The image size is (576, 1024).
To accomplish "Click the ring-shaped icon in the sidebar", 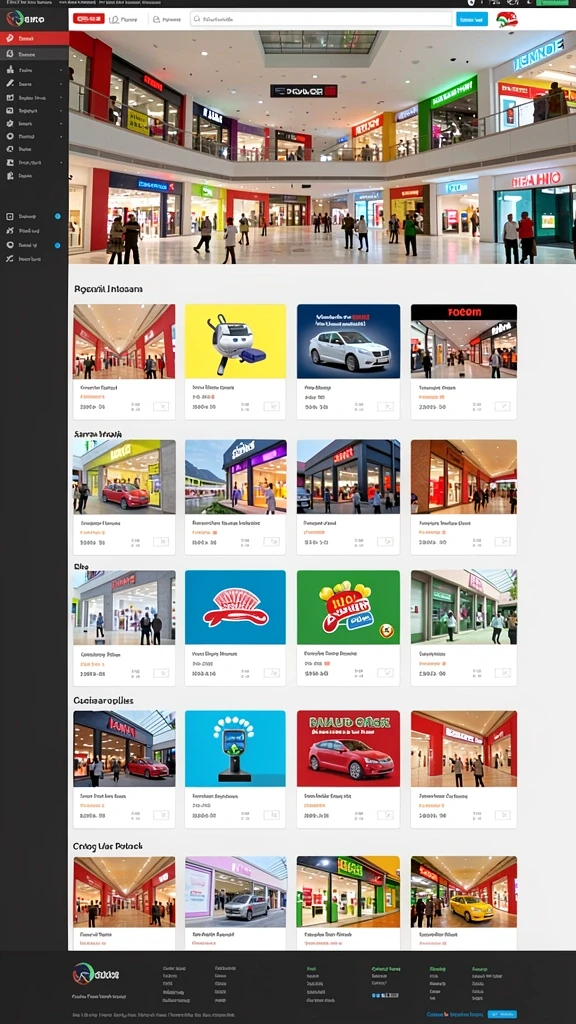I will click(10, 136).
